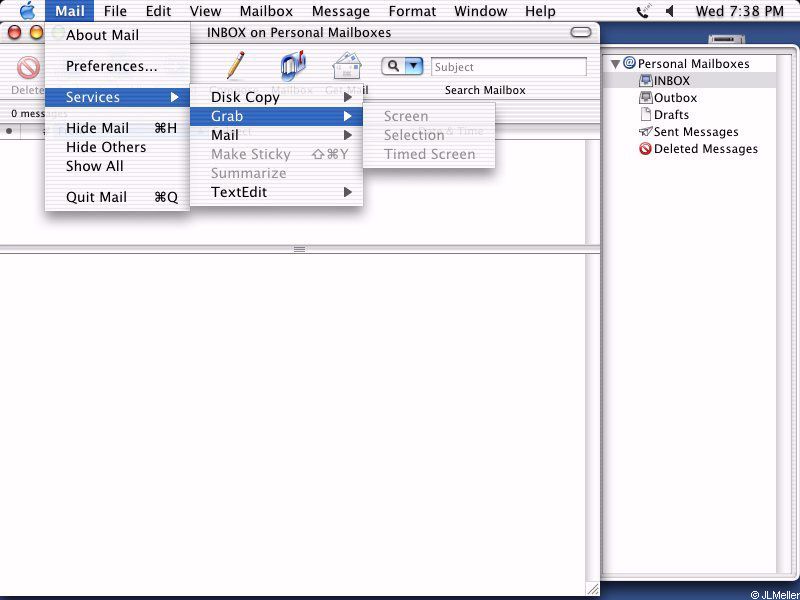Open the Message menu
This screenshot has width=800, height=600.
(341, 11)
